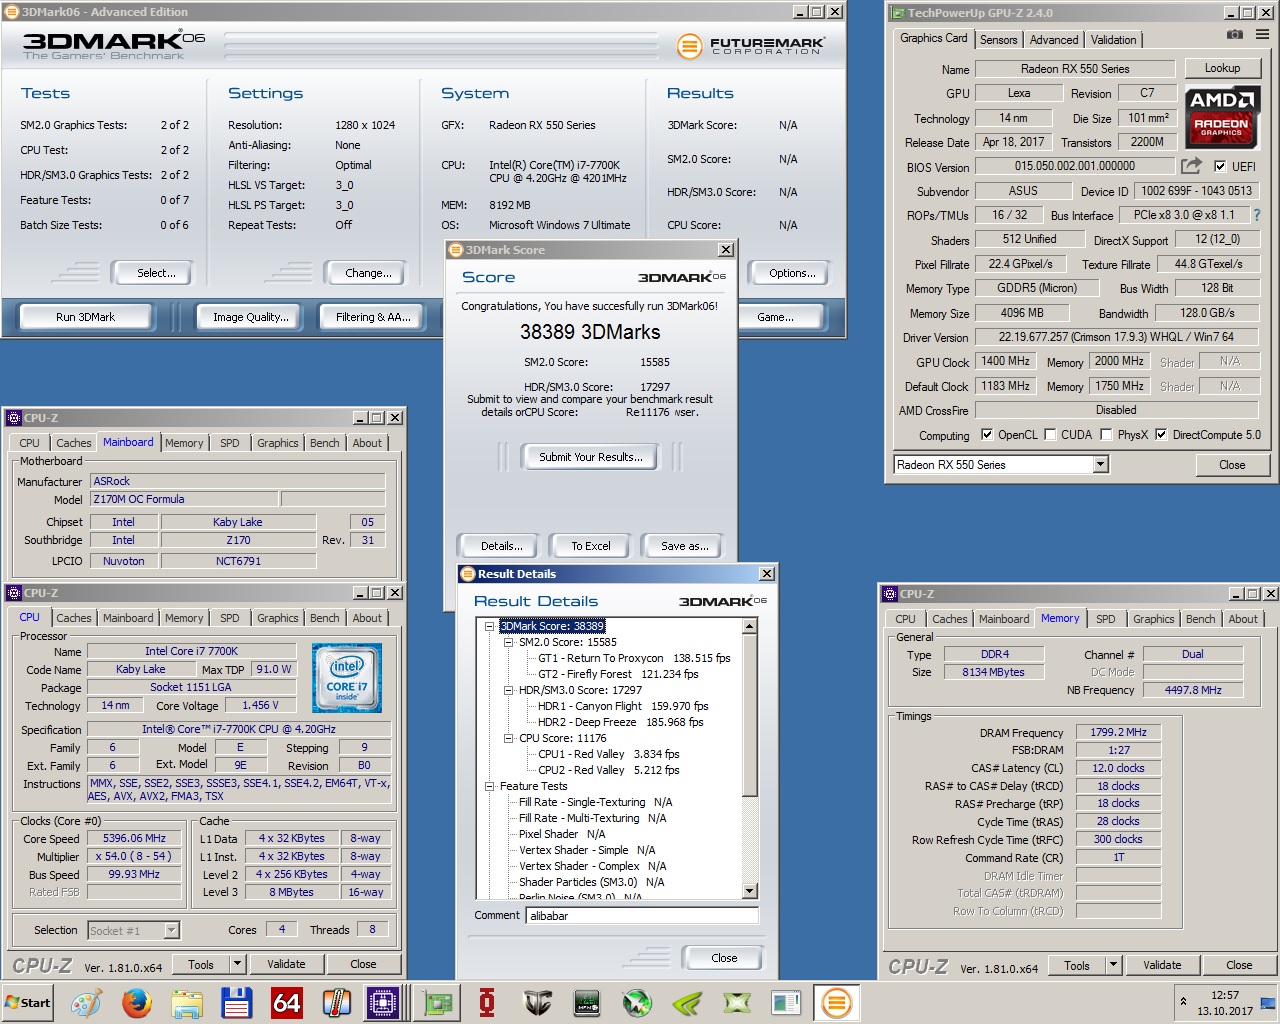Collapse the HDR/SM3.0 Score: 17297 node
Image resolution: width=1280 pixels, height=1024 pixels.
click(x=509, y=690)
